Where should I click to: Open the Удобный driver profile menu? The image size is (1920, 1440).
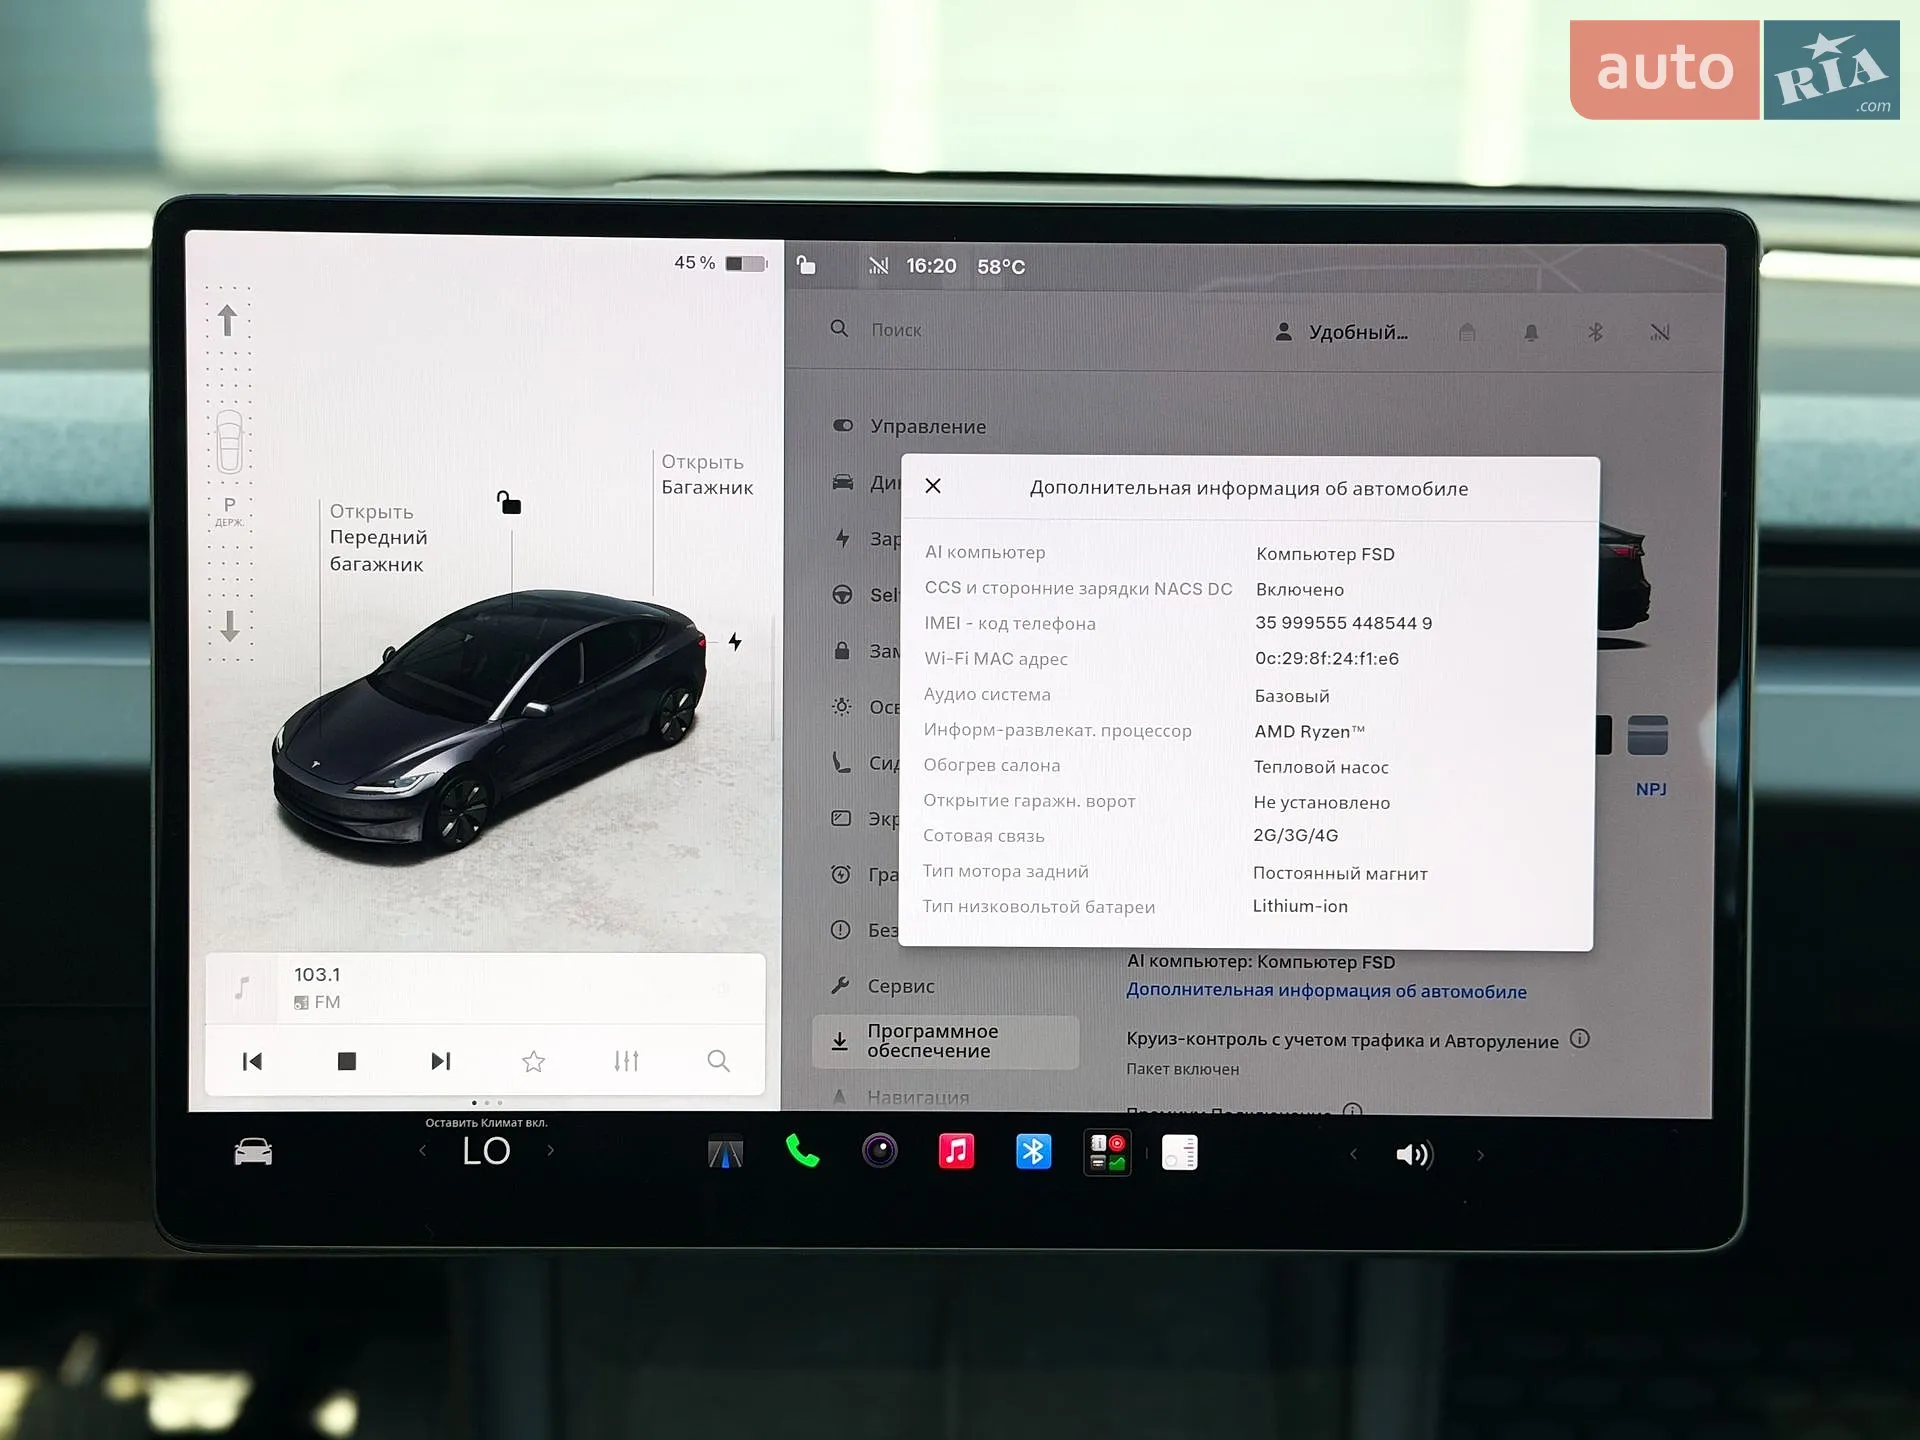[1341, 332]
